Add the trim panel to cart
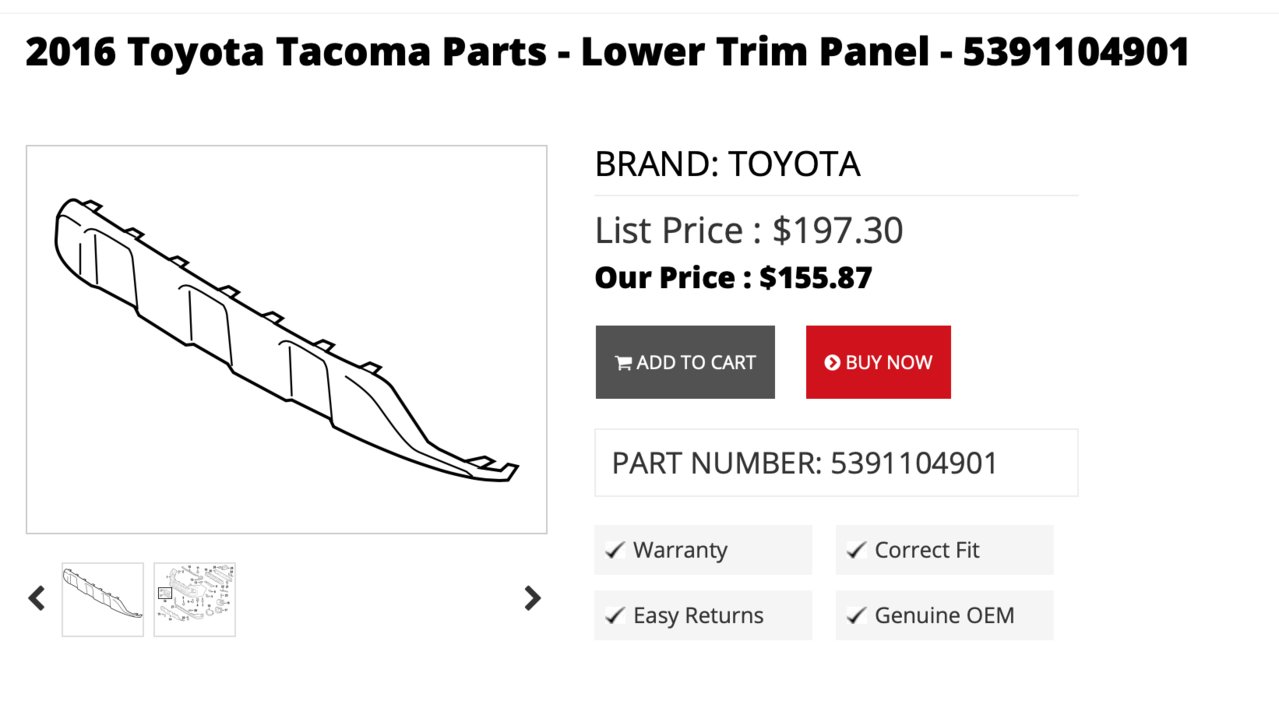 (685, 362)
